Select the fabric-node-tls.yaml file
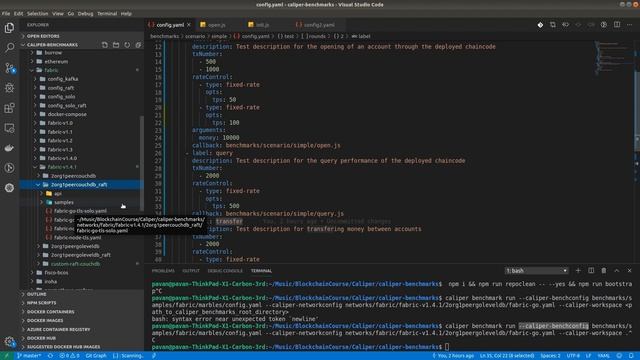640x360 pixels. (78, 238)
